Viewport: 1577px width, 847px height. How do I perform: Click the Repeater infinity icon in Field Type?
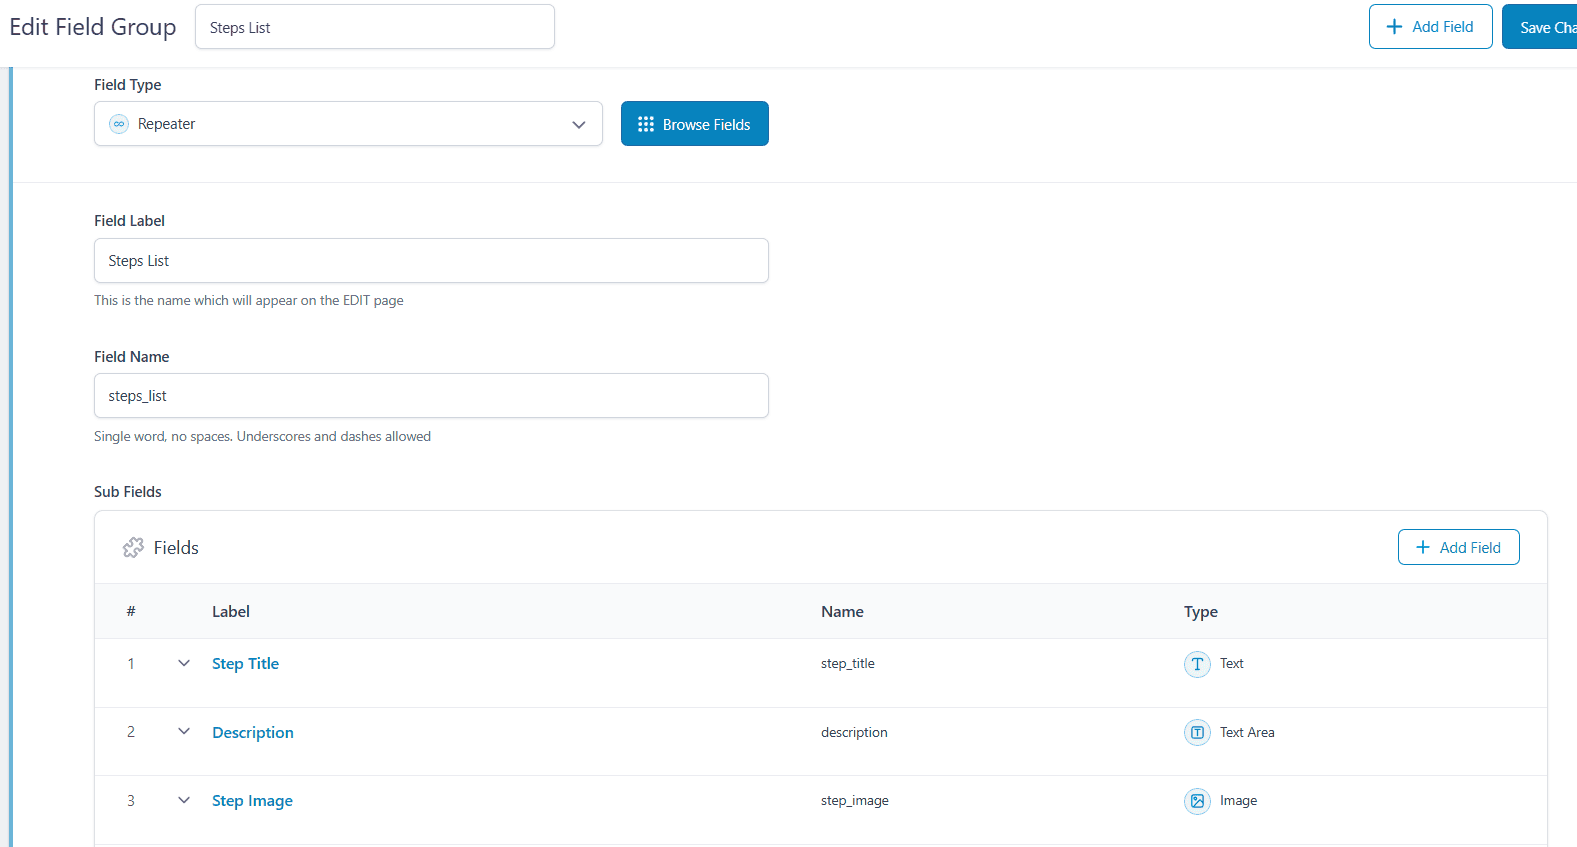[119, 124]
